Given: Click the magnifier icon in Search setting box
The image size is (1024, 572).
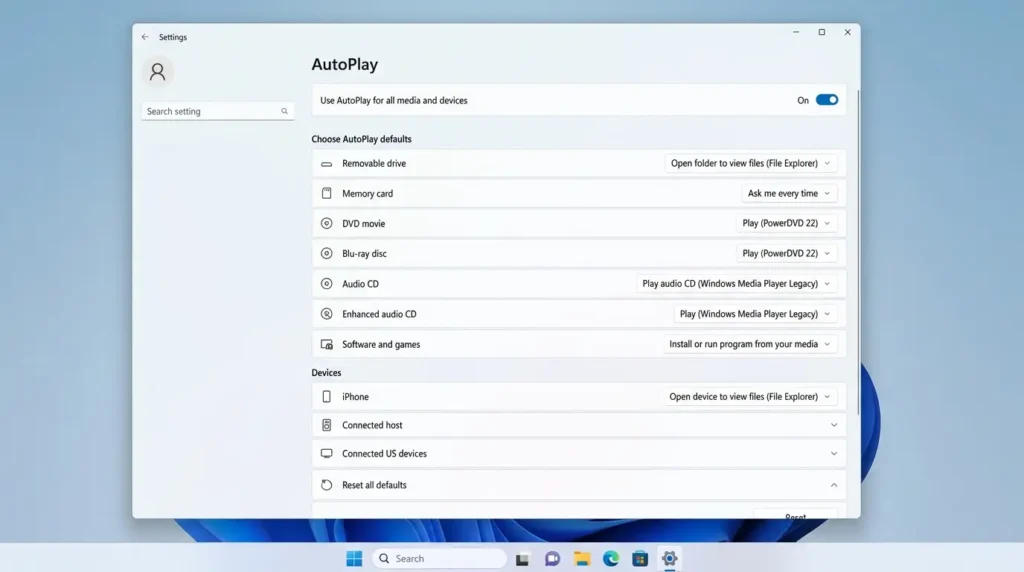Looking at the screenshot, I should (285, 112).
